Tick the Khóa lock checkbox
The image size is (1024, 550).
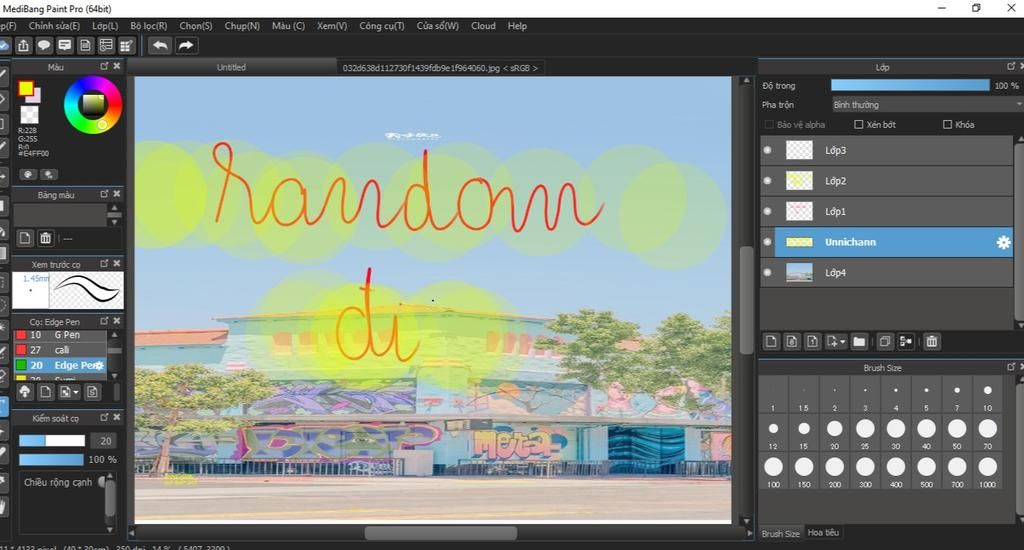tap(948, 125)
